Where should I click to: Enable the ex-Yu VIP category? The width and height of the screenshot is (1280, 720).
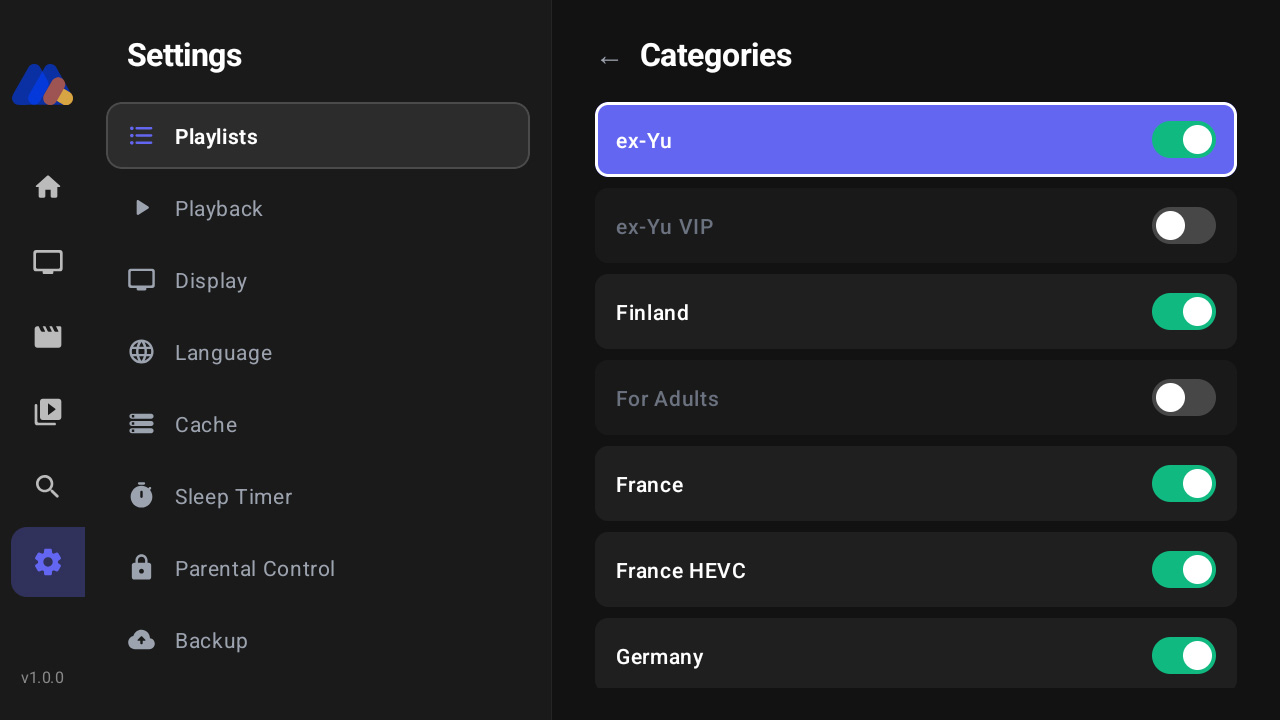(x=1183, y=225)
